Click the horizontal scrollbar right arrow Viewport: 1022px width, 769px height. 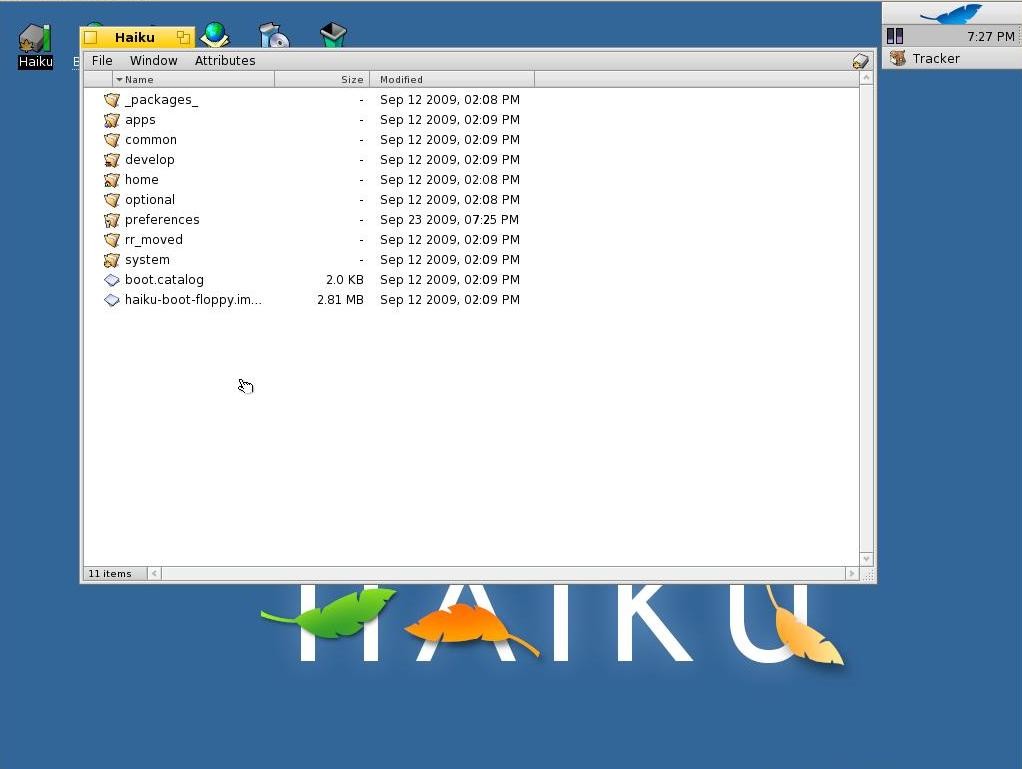point(852,573)
